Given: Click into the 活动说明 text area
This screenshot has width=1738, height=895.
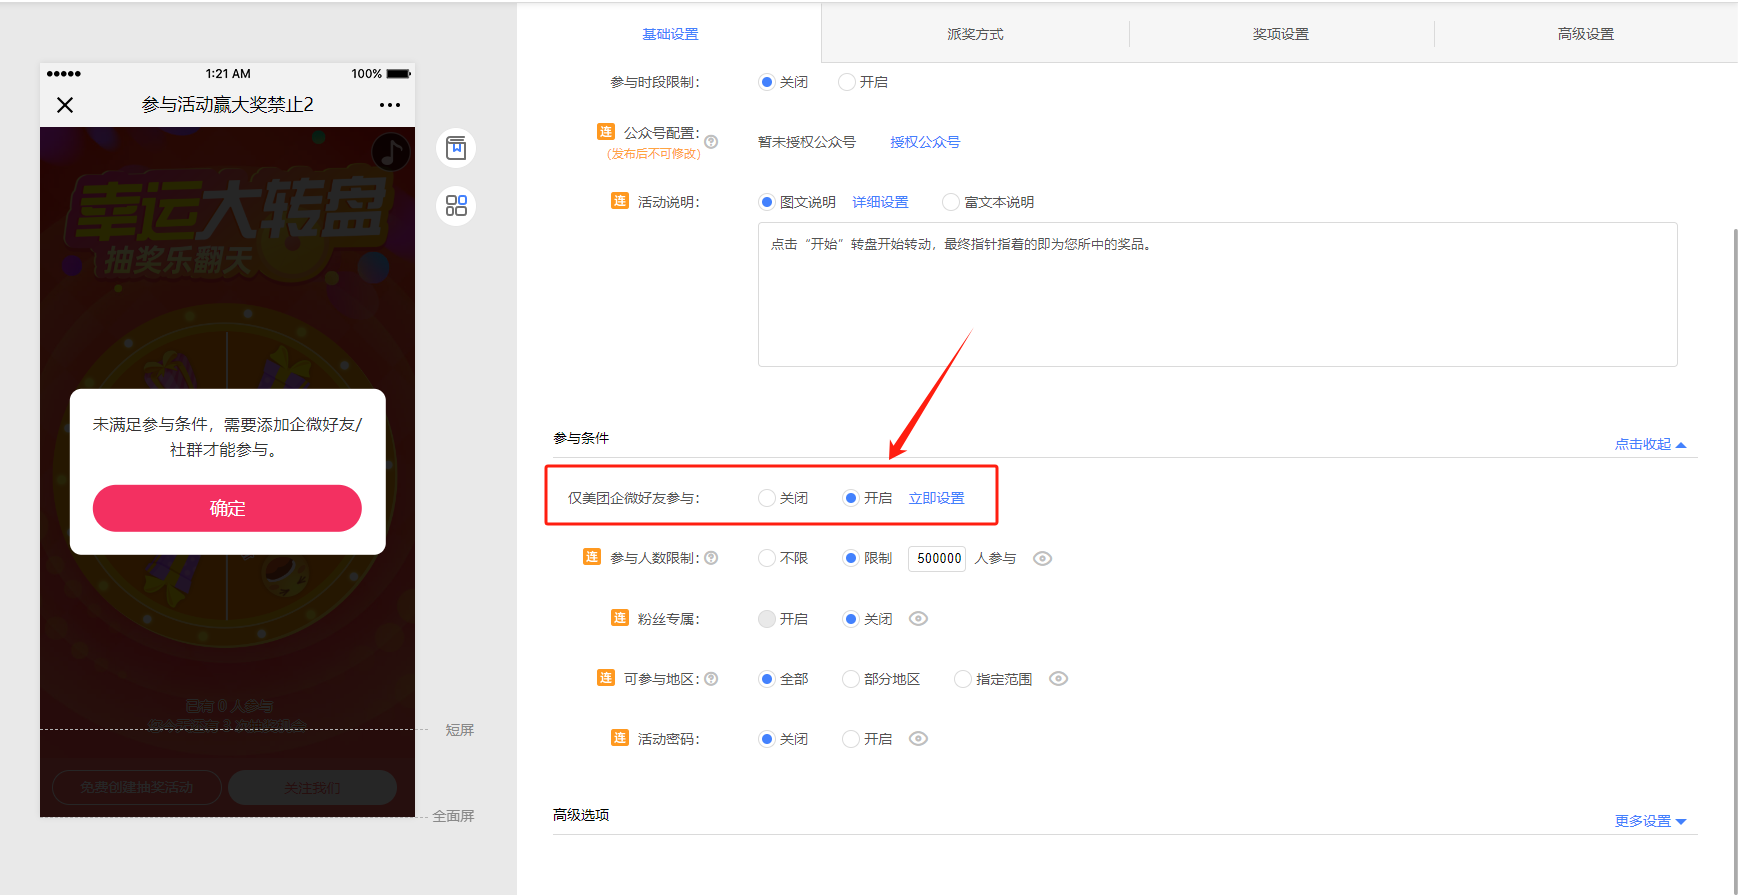Looking at the screenshot, I should [1217, 294].
